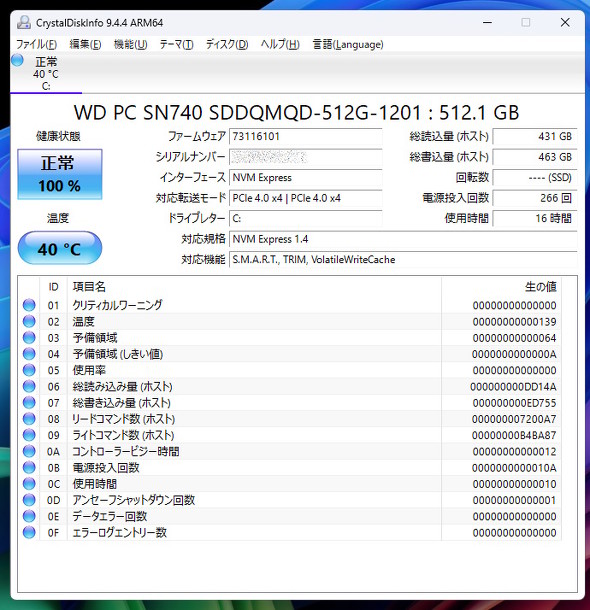Click the S.M.A.R.T., TRIM features field
Screen dimensions: 590x610
403,259
